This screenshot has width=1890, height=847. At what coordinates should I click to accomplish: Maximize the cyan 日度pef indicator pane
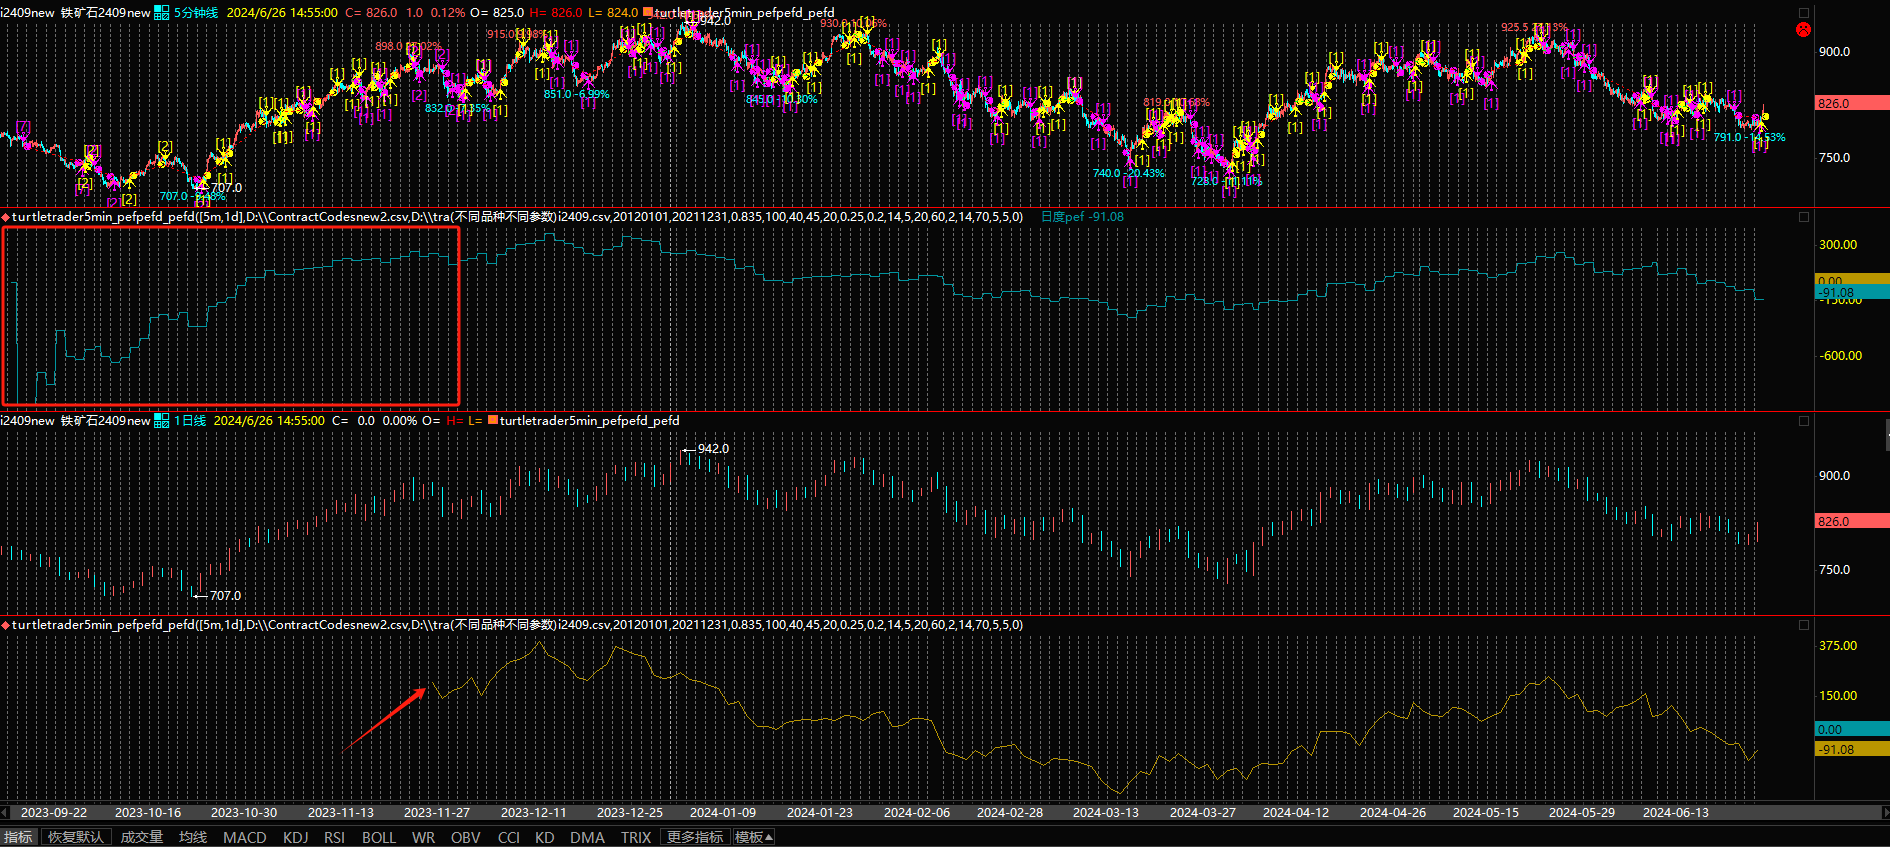(x=1804, y=217)
